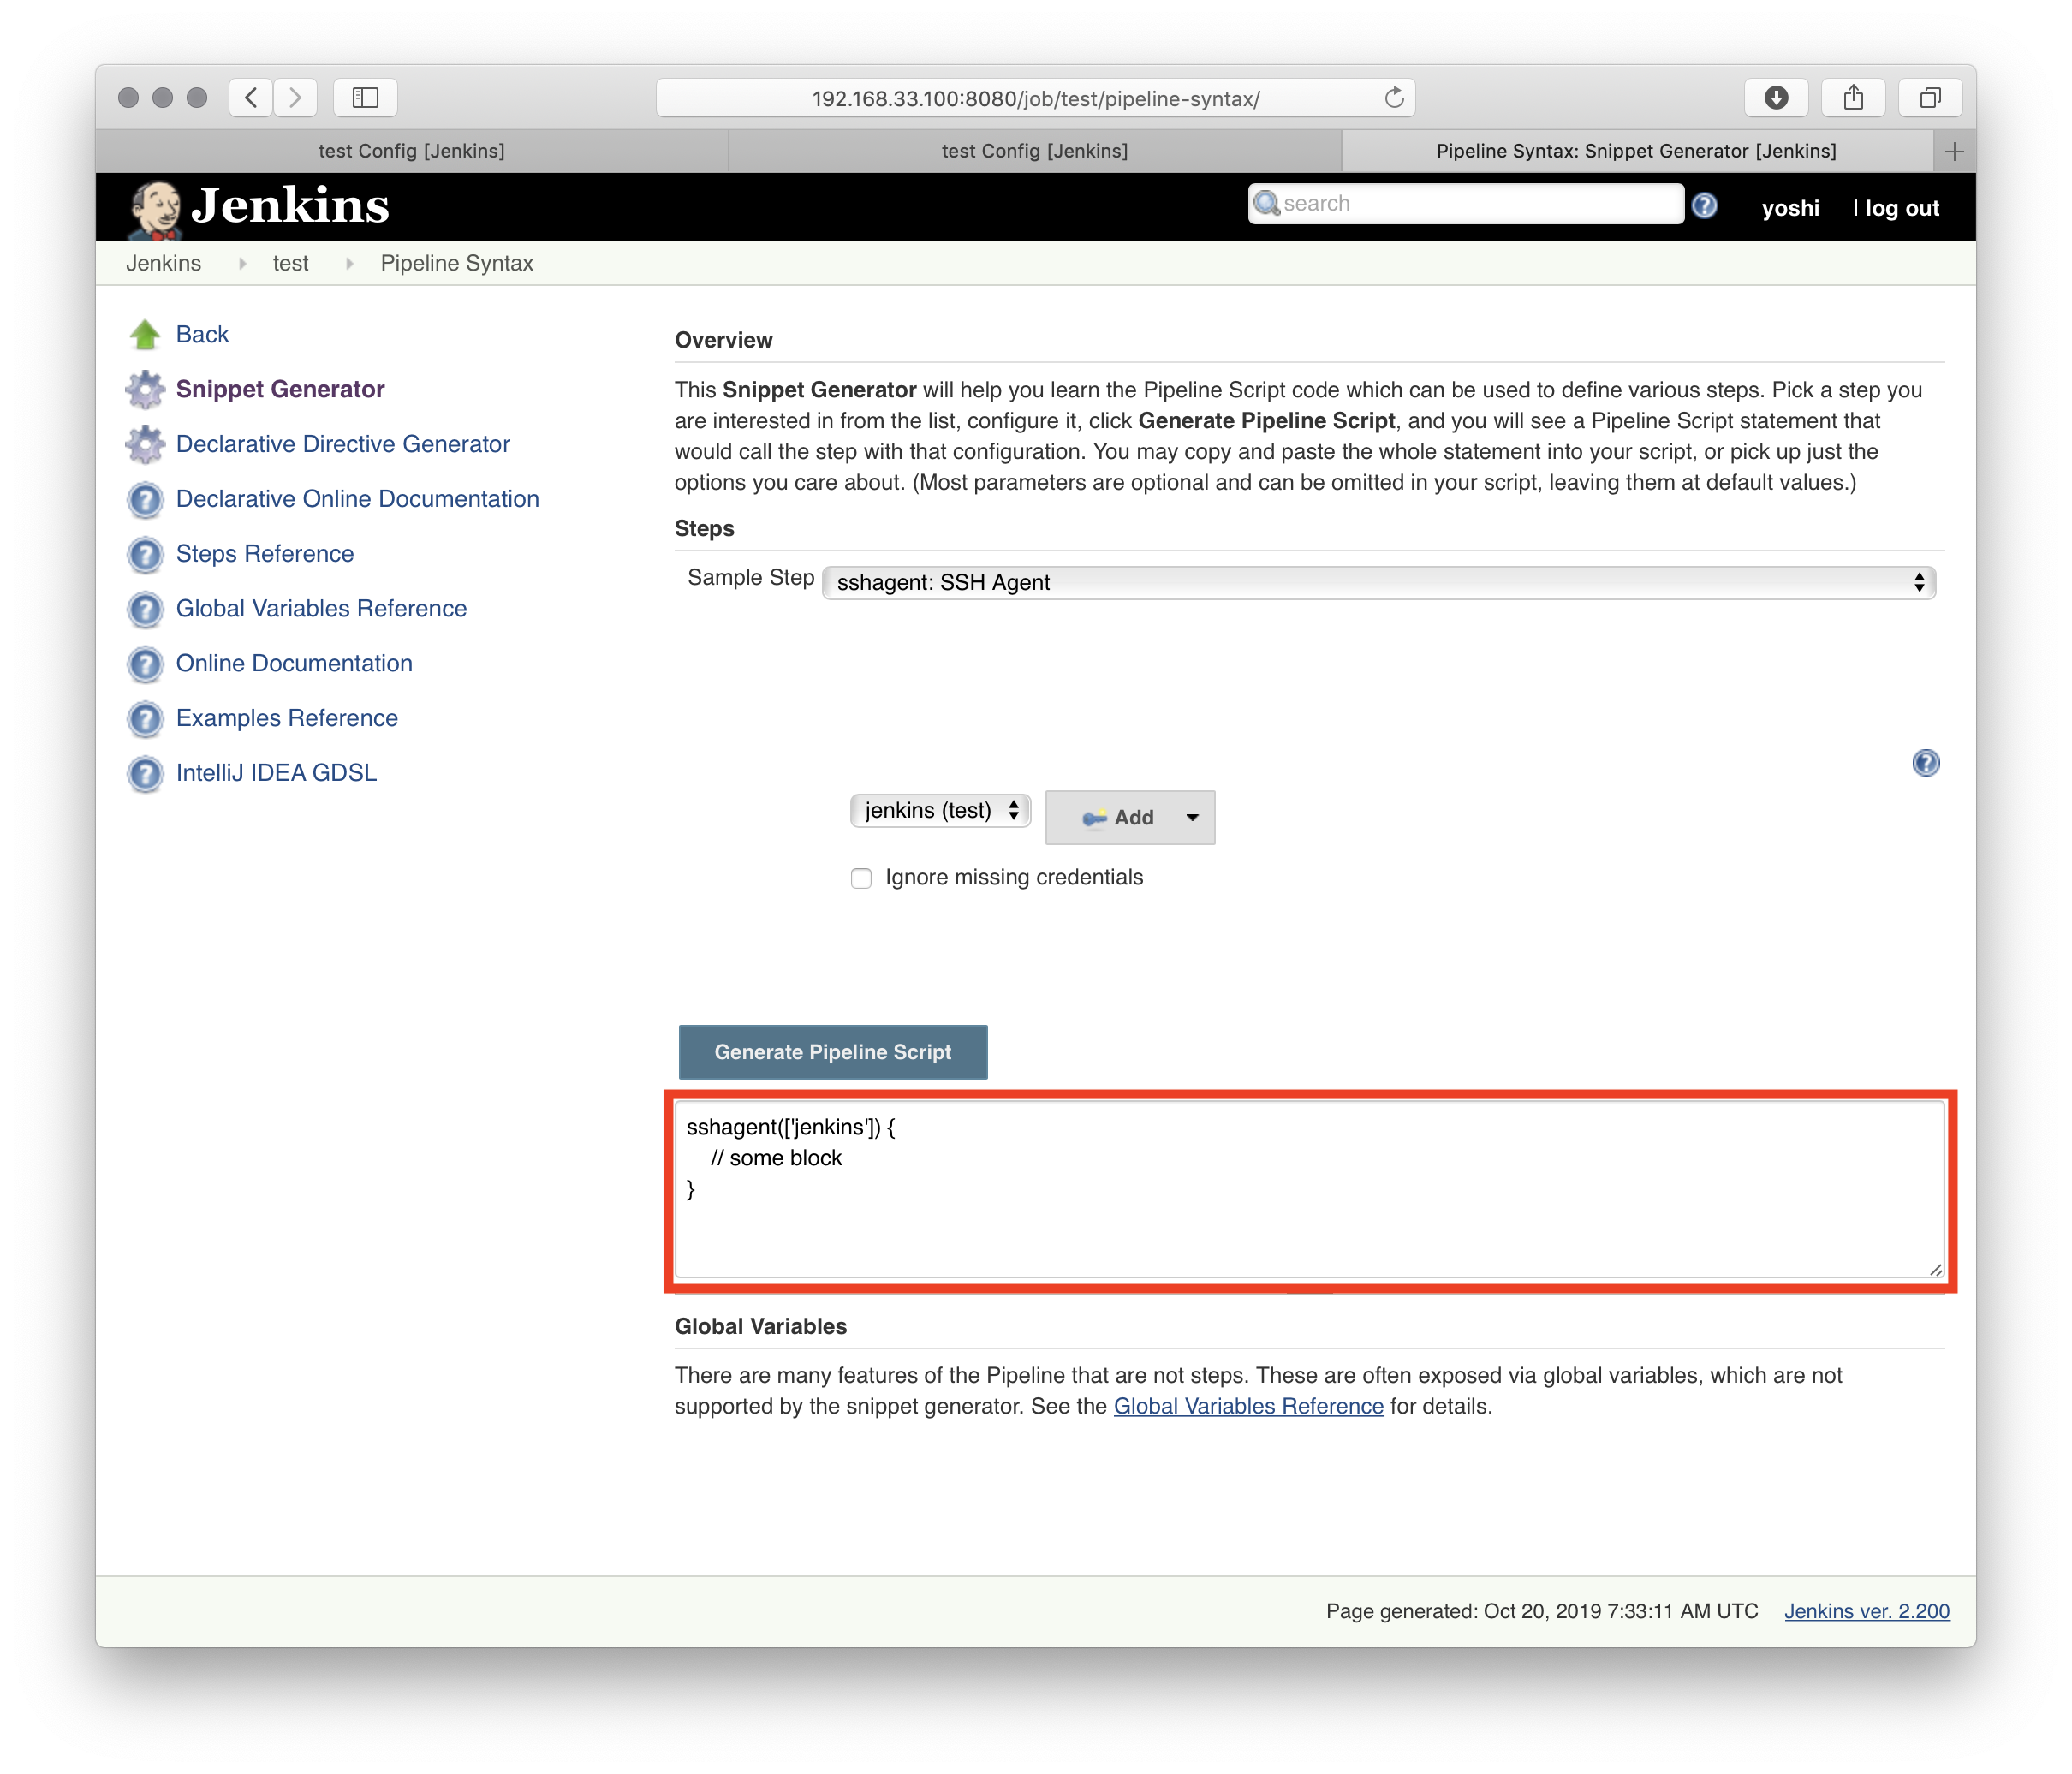Open the Sample Step dropdown
Image resolution: width=2072 pixels, height=1774 pixels.
(1379, 583)
